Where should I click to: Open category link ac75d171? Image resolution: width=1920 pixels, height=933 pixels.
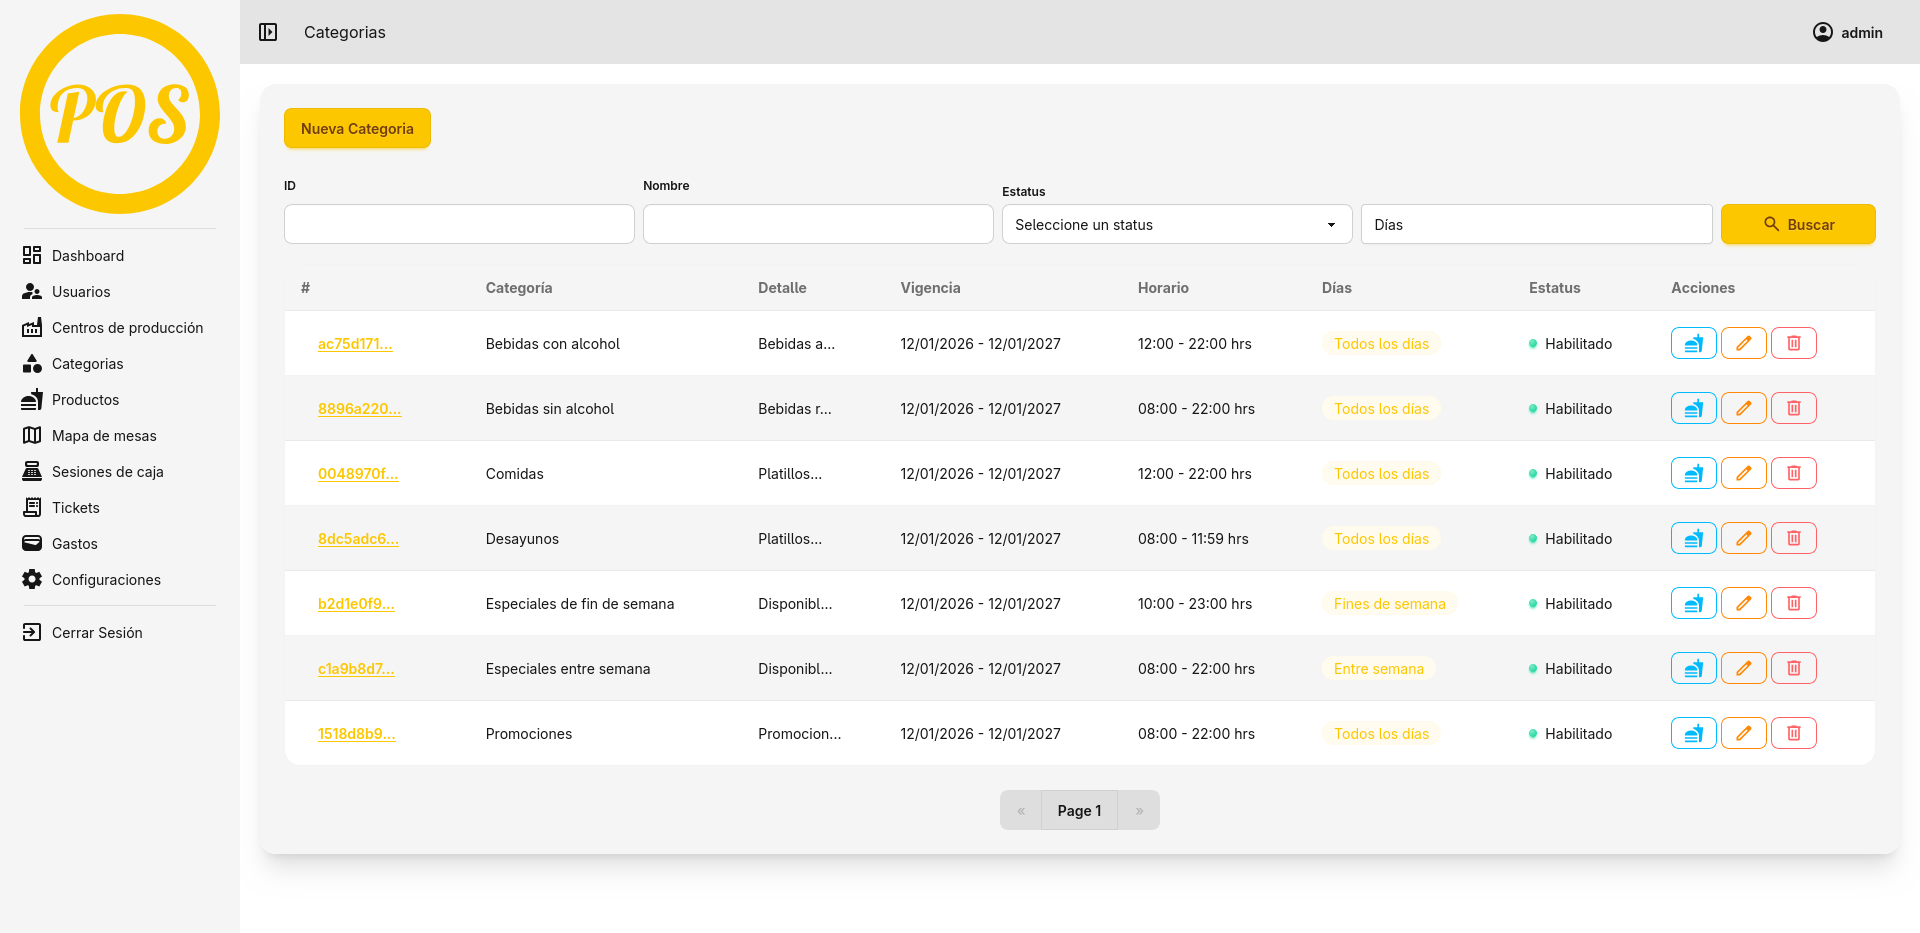pyautogui.click(x=355, y=344)
